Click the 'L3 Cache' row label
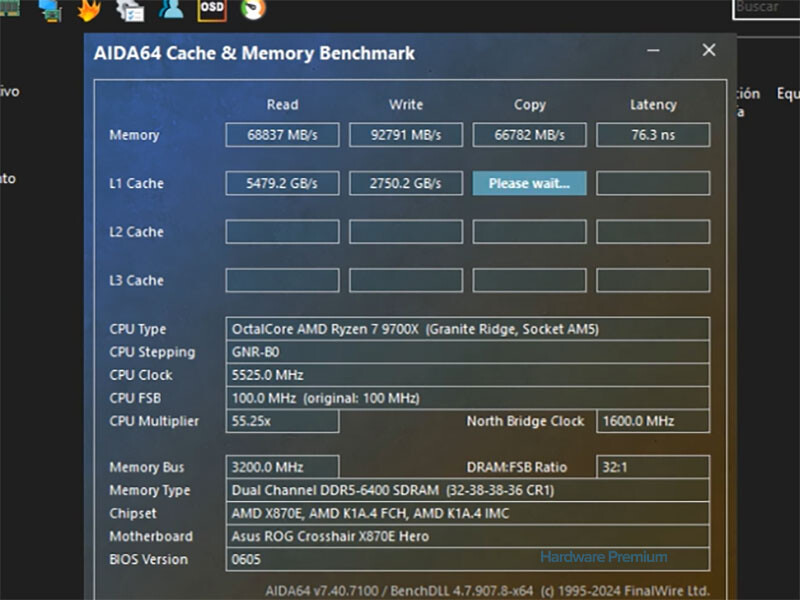The image size is (800, 600). tap(137, 280)
